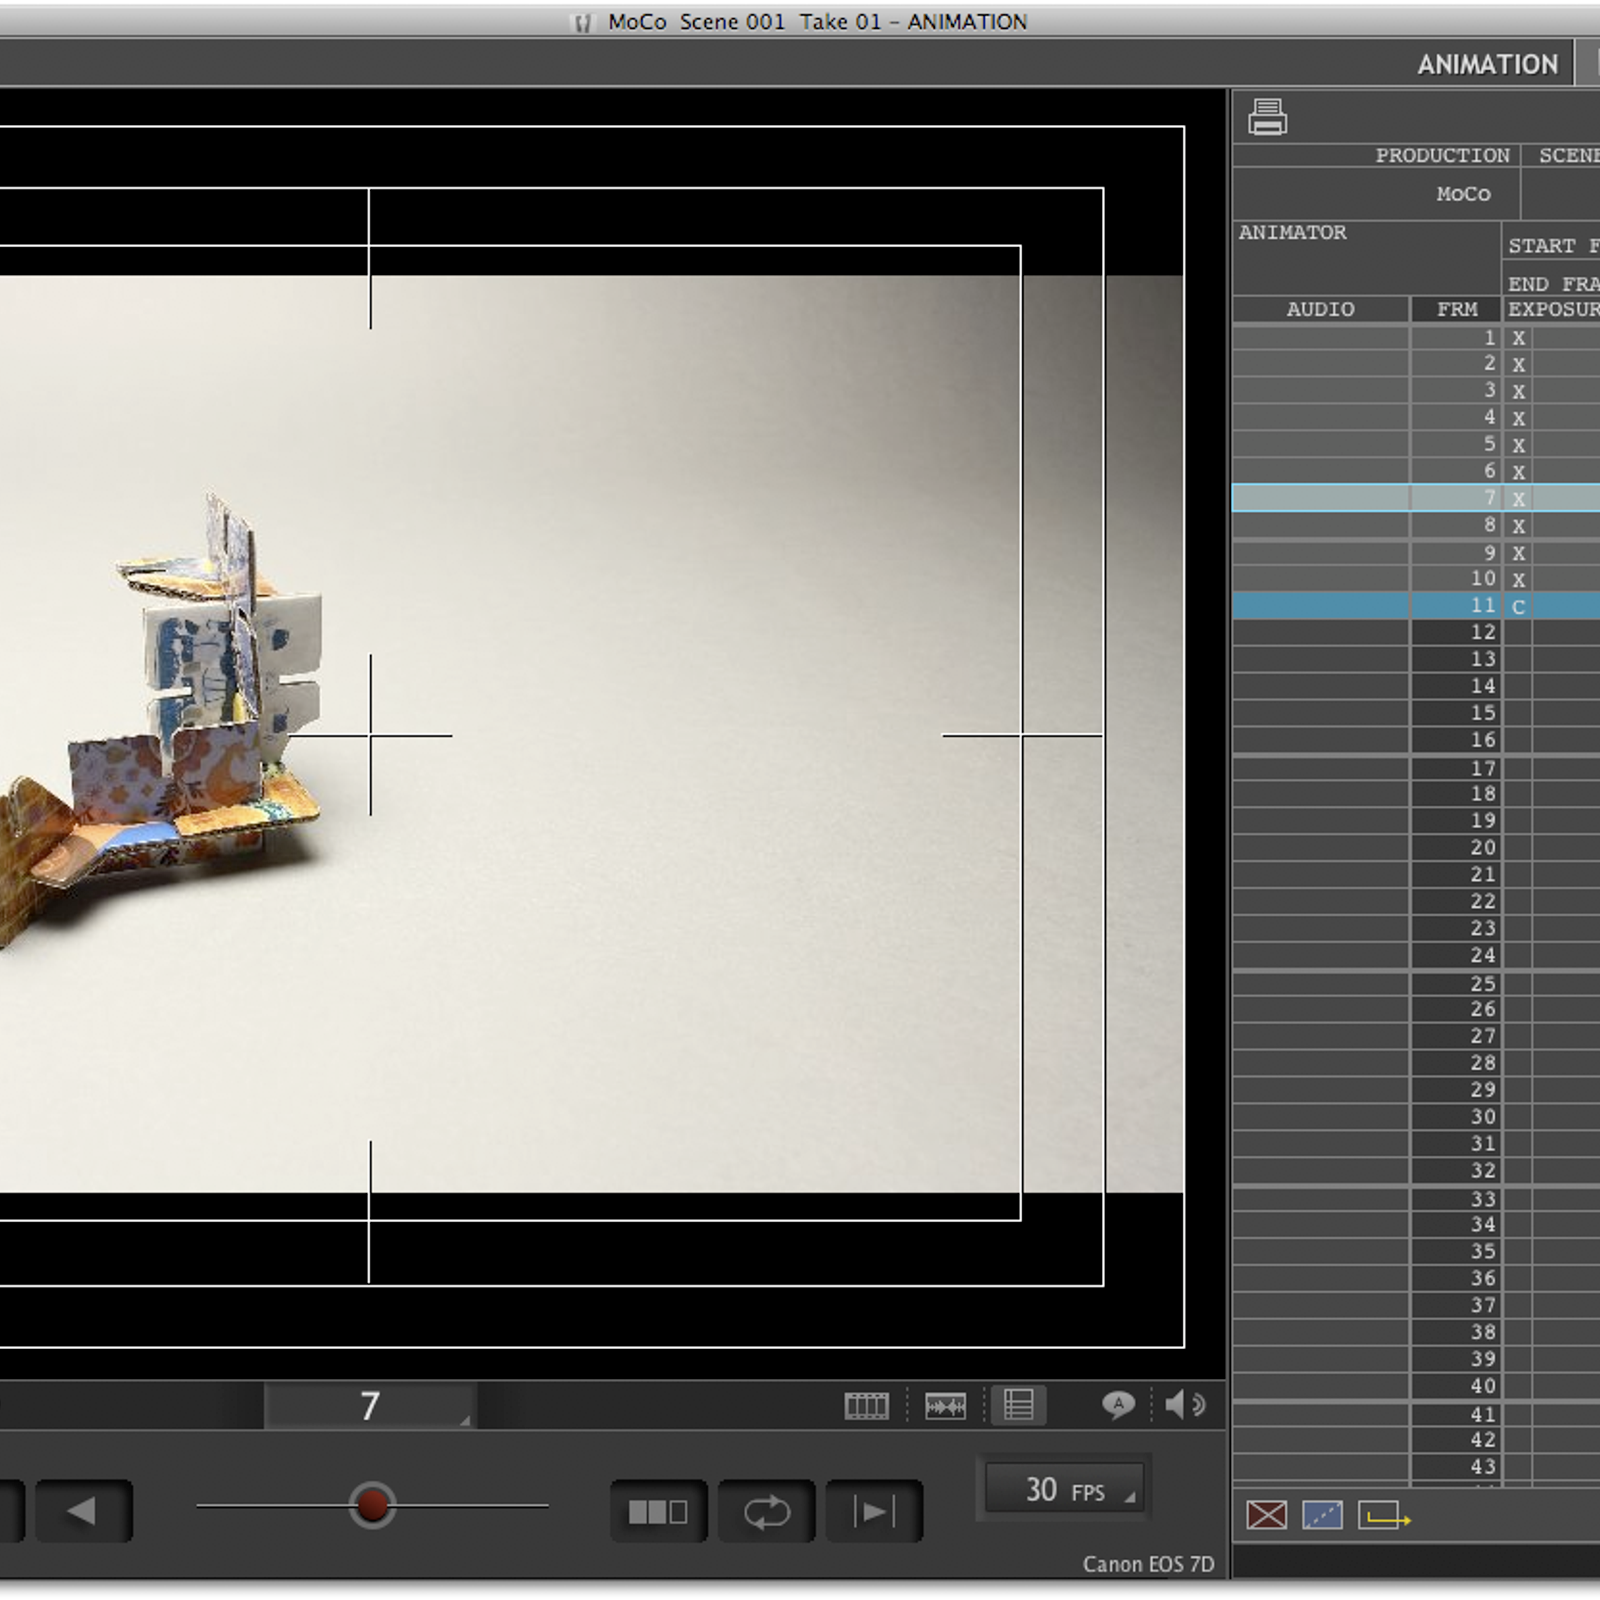Select frame 12 in the X-sheet

(x=1456, y=632)
